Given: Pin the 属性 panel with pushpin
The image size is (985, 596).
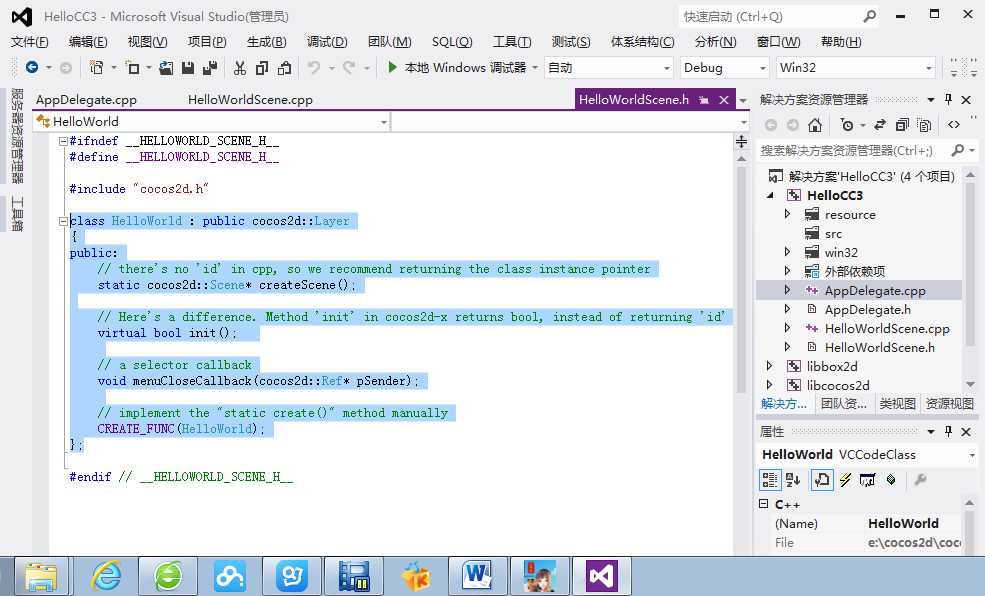Looking at the screenshot, I should [x=949, y=431].
